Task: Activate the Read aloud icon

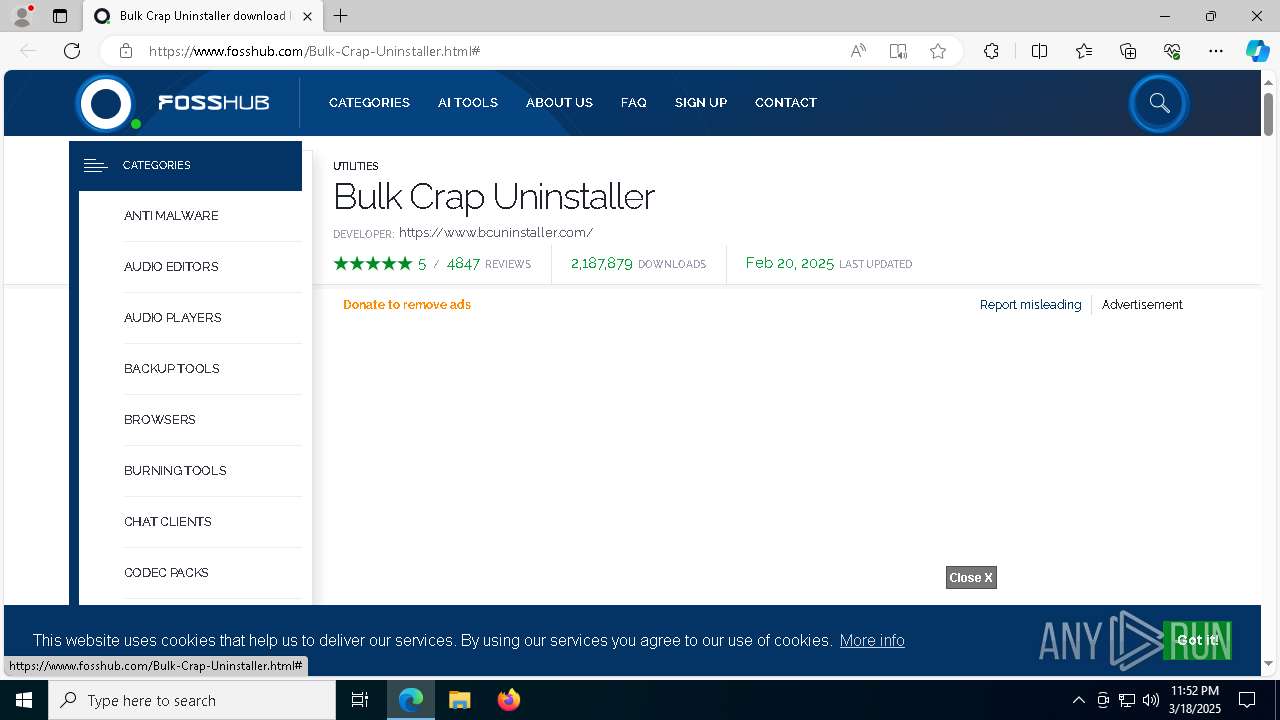Action: tap(858, 51)
